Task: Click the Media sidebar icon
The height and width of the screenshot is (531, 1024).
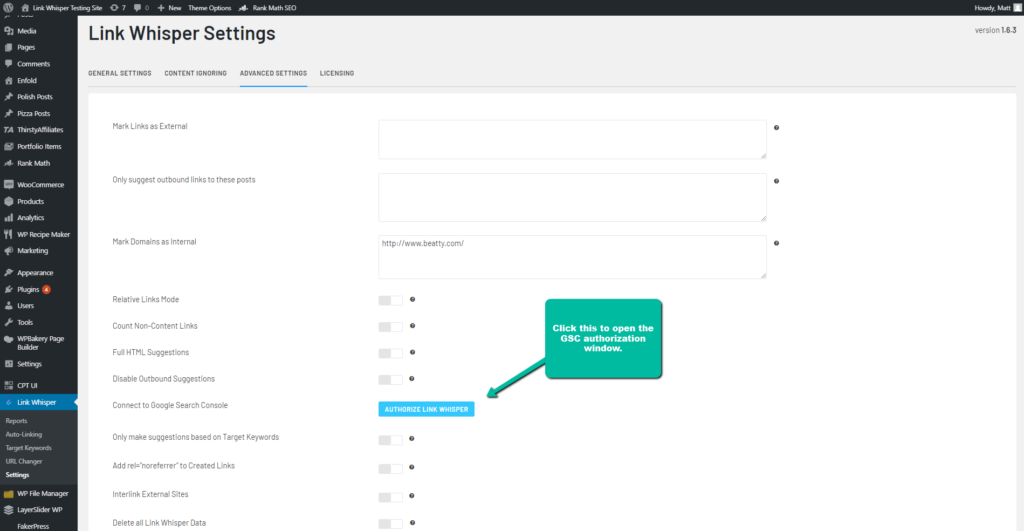Action: tap(8, 31)
